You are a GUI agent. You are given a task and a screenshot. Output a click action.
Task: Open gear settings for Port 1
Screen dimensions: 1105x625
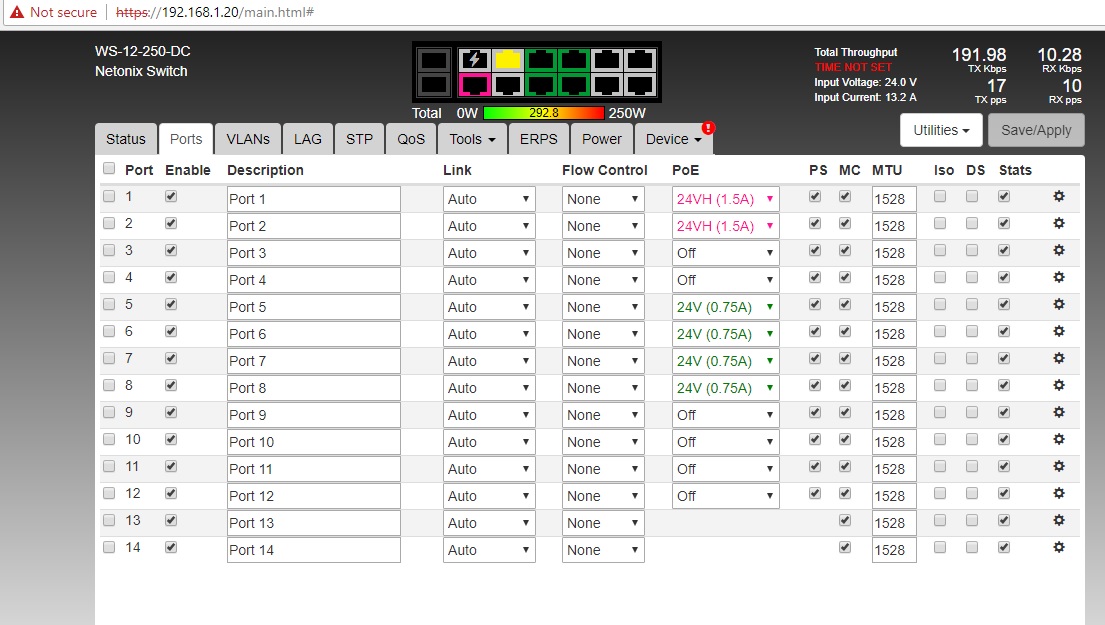(1059, 197)
